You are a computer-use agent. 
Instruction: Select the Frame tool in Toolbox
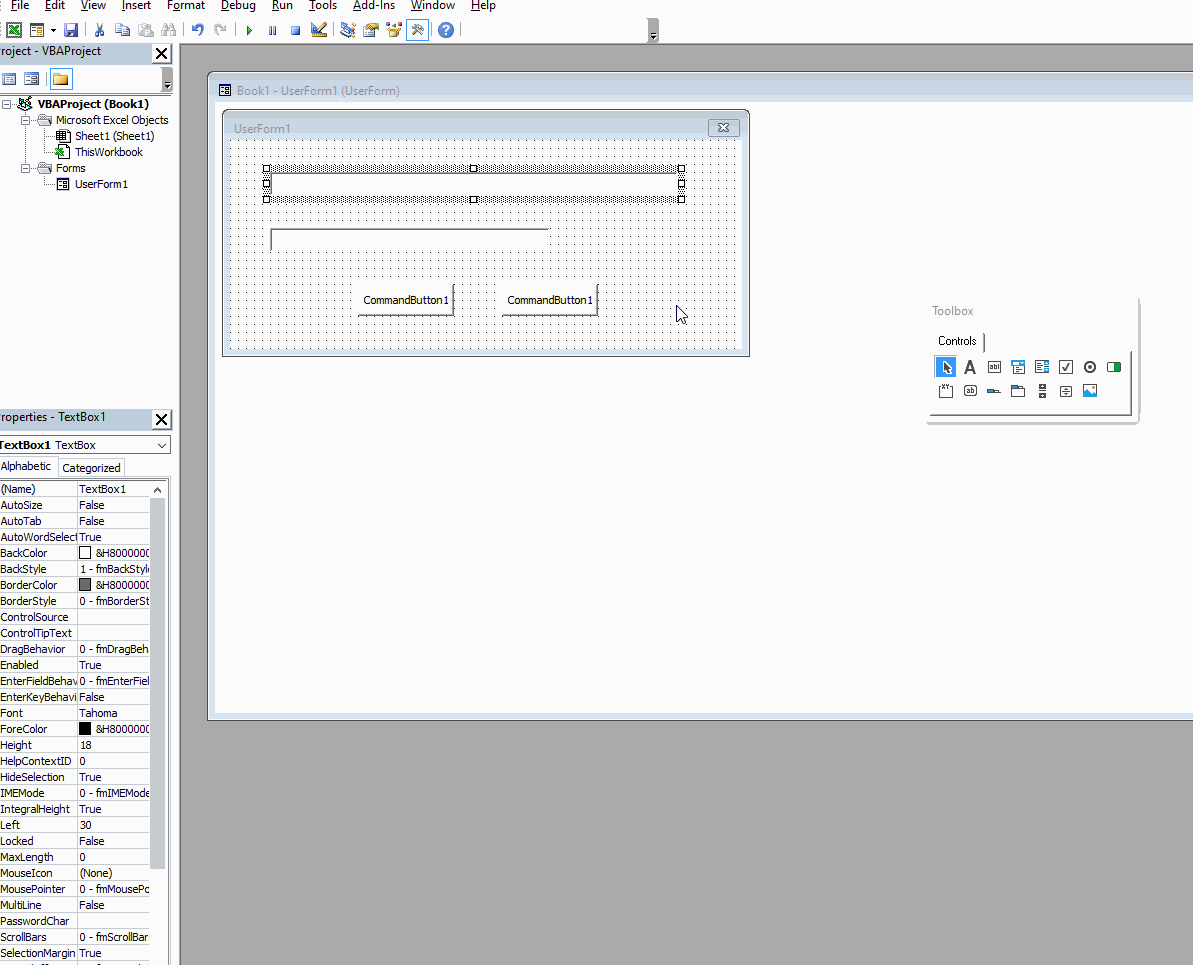point(945,391)
